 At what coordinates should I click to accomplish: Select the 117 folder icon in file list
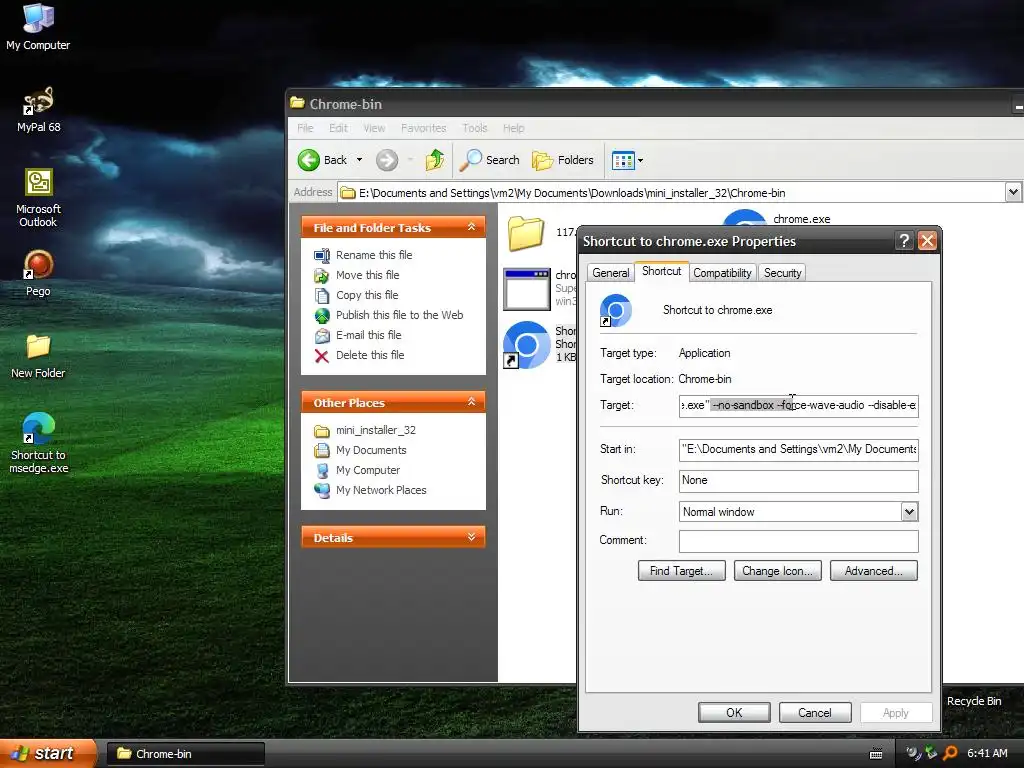tap(526, 233)
